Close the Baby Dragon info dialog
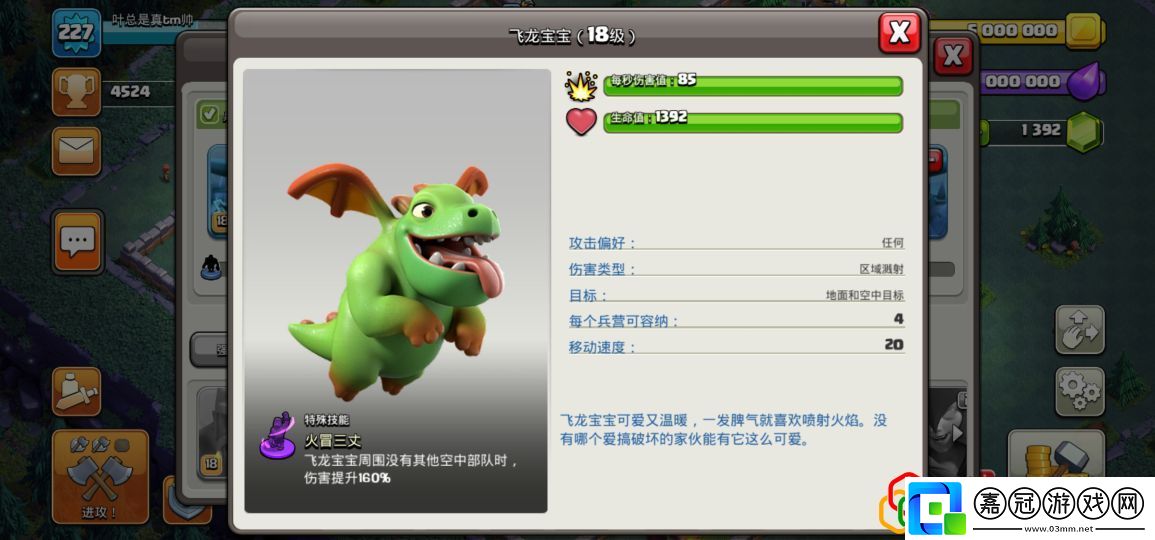This screenshot has width=1155, height=540. pos(899,33)
